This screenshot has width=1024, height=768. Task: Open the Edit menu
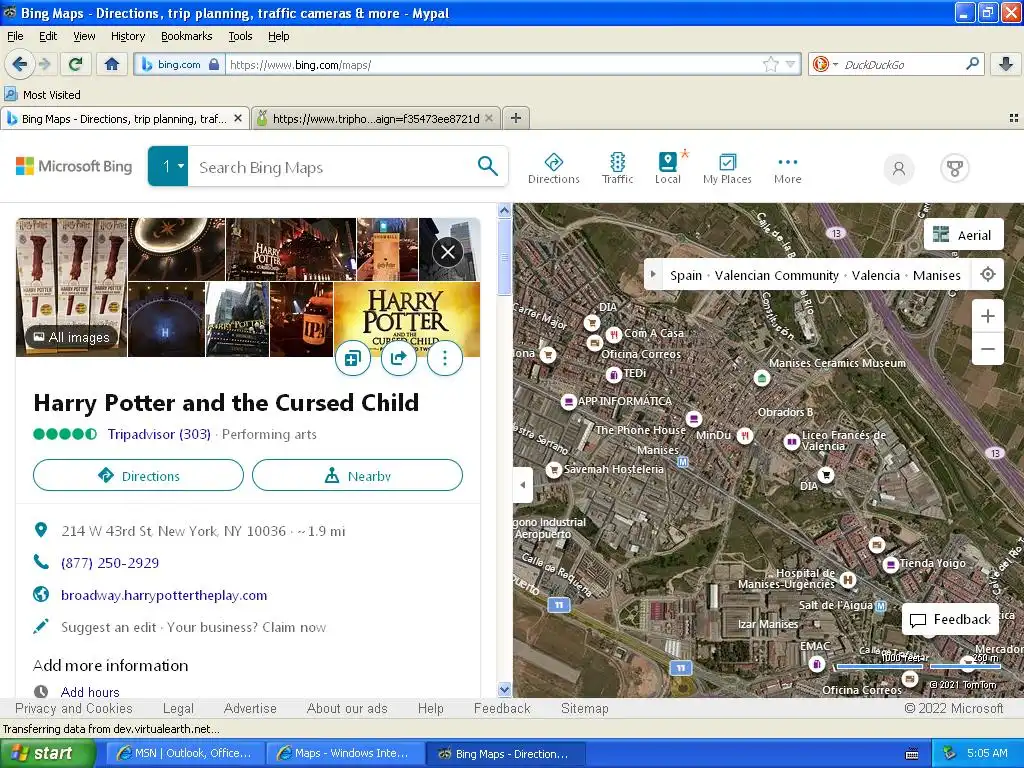click(48, 36)
